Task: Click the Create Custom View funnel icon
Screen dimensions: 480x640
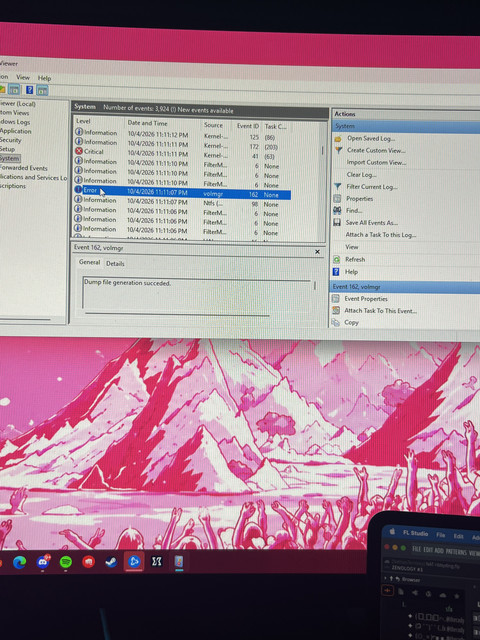Action: [338, 151]
